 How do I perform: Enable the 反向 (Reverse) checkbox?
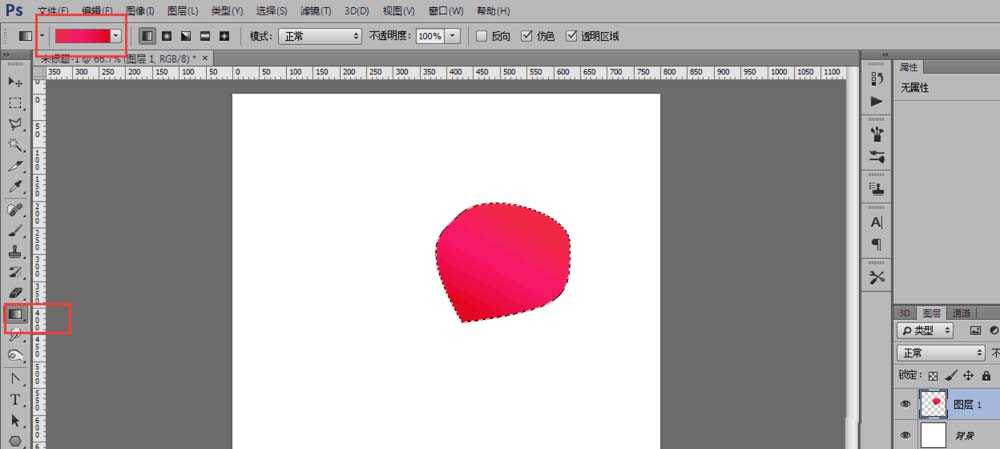[481, 36]
